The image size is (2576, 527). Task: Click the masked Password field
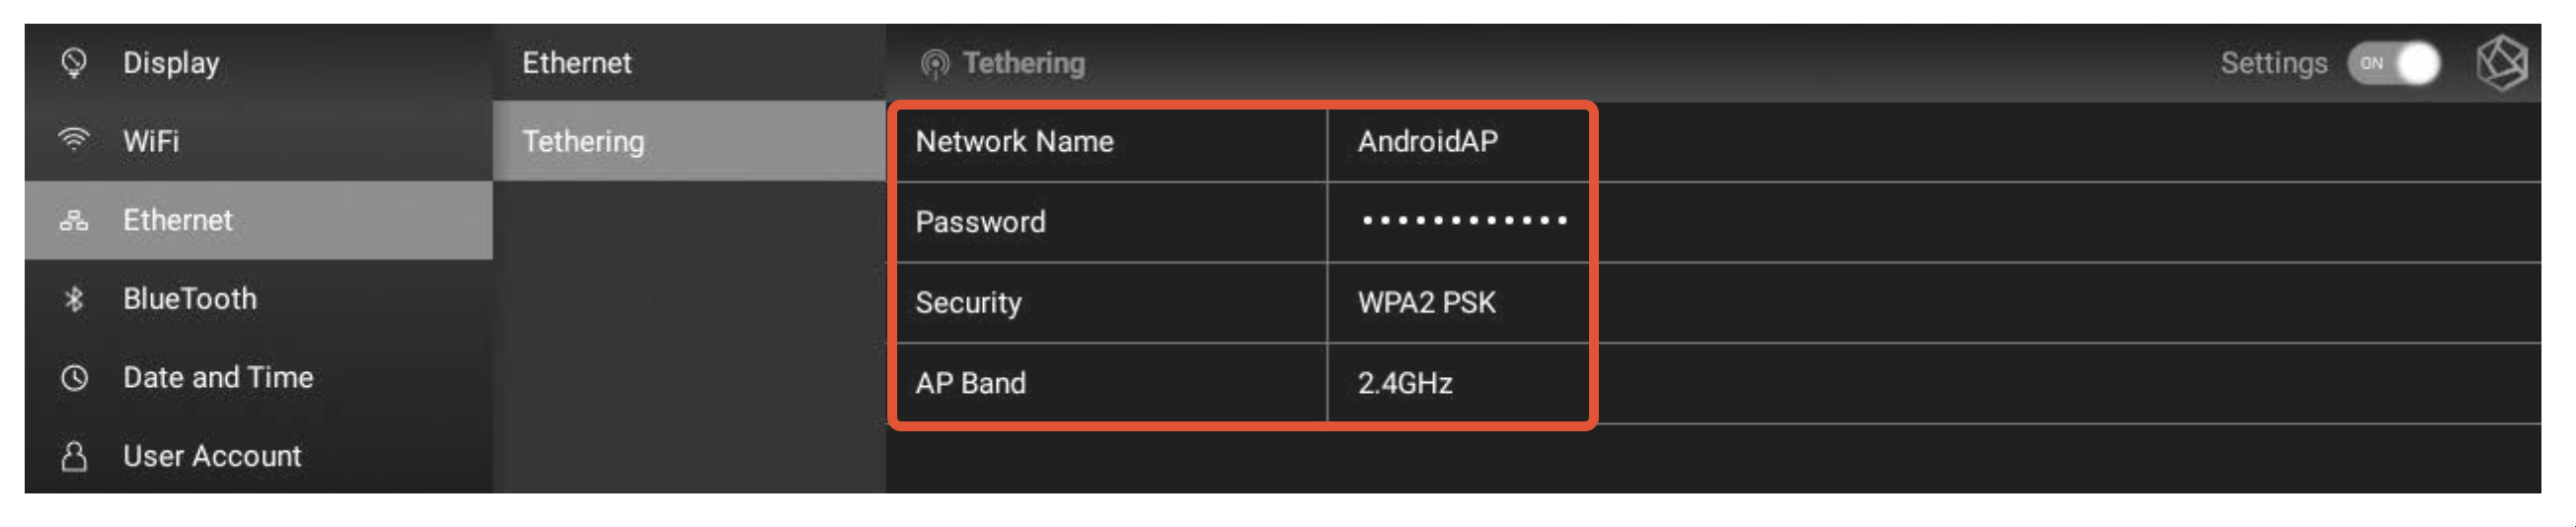pos(1458,221)
